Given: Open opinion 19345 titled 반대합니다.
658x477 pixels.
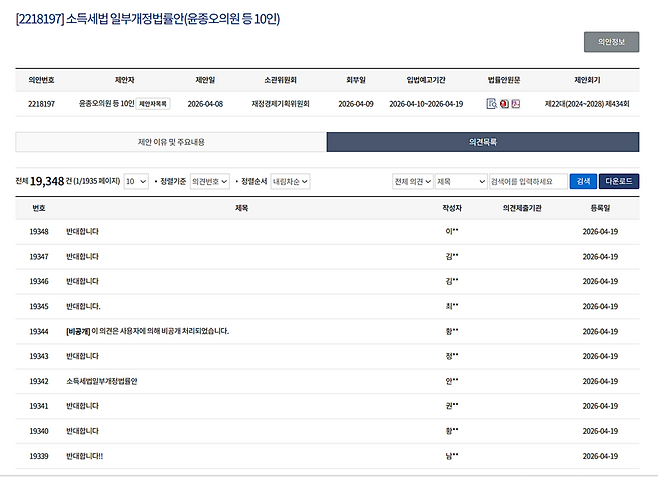Looking at the screenshot, I should coord(83,306).
